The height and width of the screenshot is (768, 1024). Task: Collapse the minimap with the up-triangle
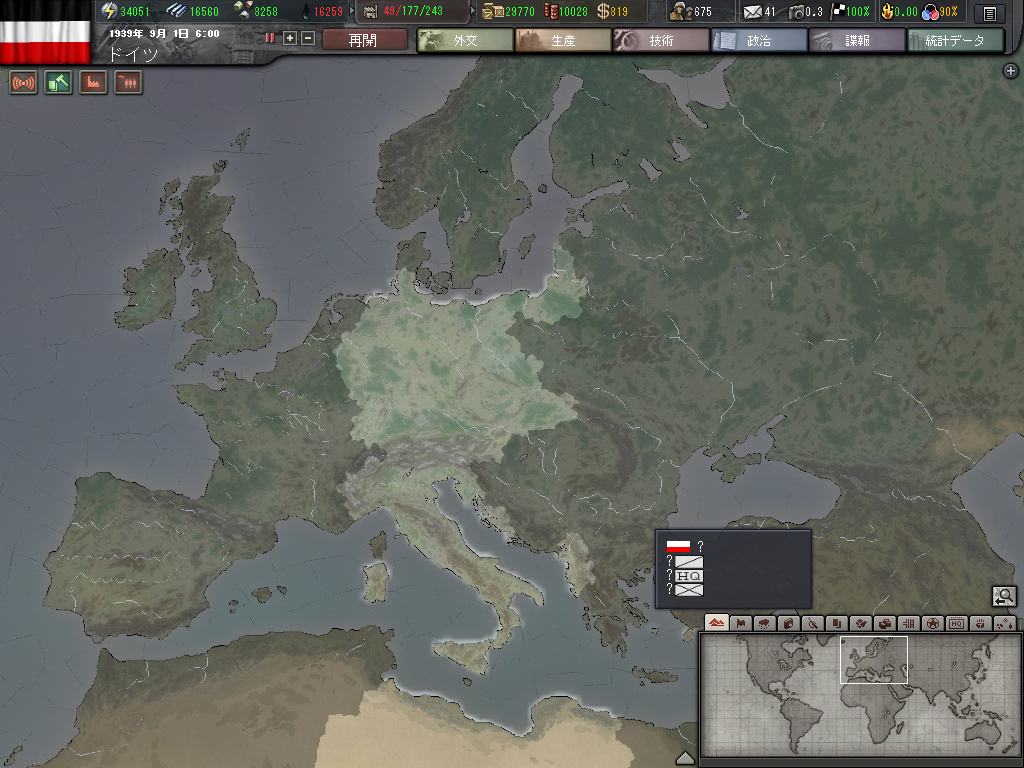pos(685,758)
